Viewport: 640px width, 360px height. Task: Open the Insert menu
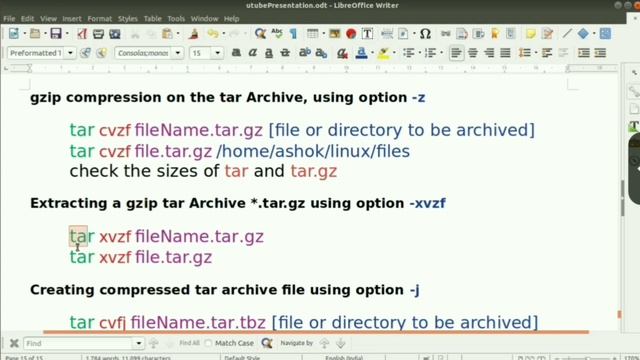[72, 19]
